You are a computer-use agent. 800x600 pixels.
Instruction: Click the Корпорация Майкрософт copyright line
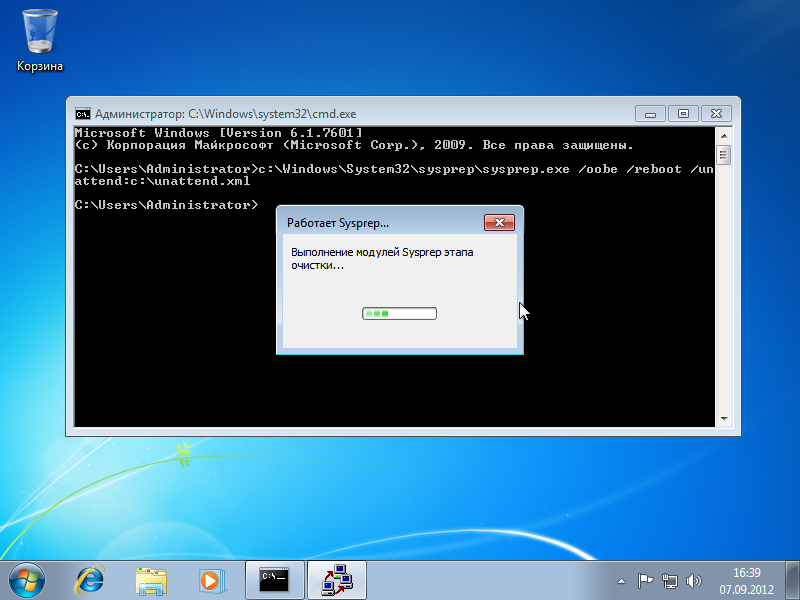(354, 145)
